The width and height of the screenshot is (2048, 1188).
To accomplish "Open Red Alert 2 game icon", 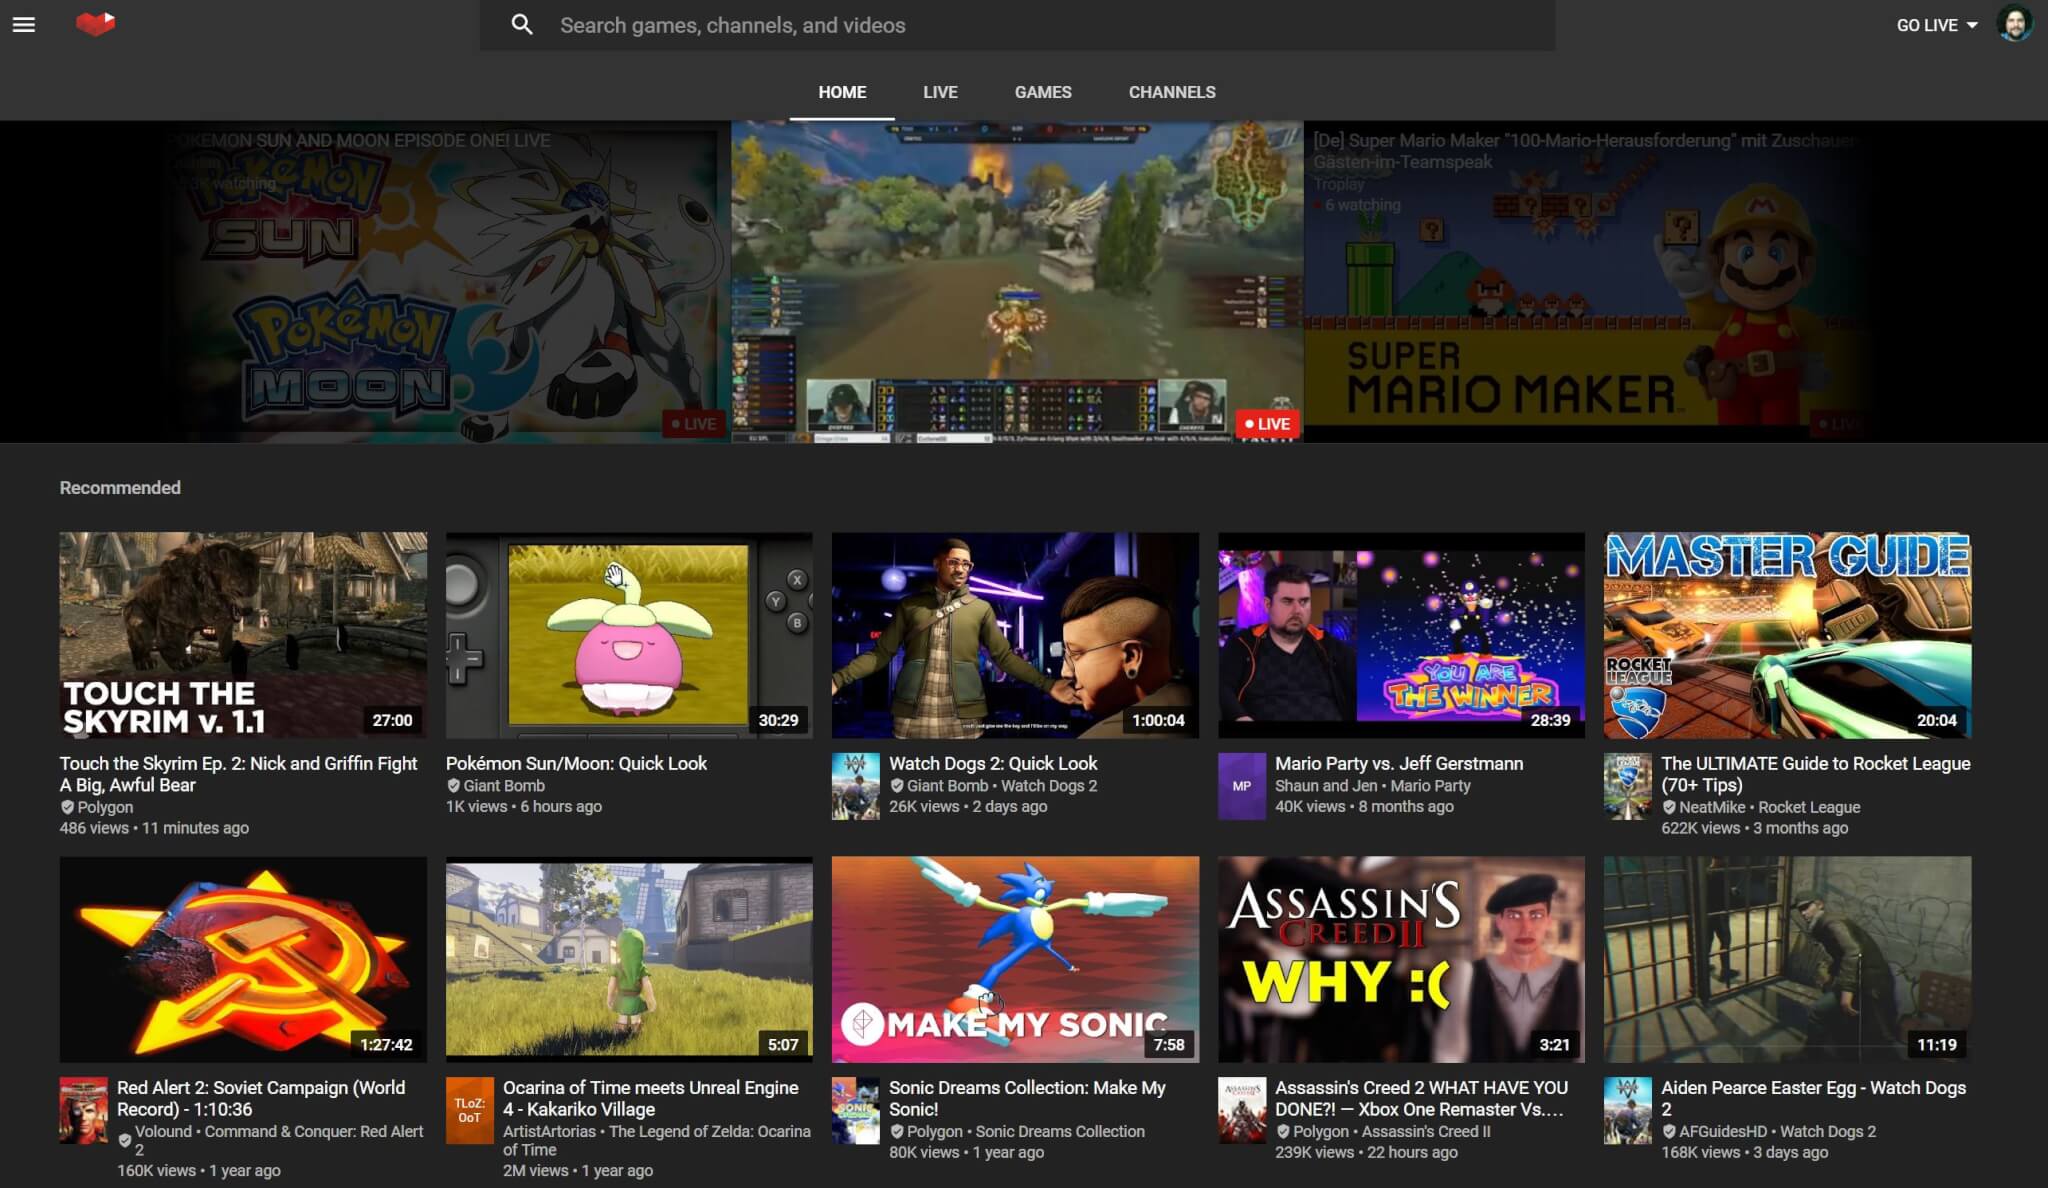I will [x=84, y=1110].
